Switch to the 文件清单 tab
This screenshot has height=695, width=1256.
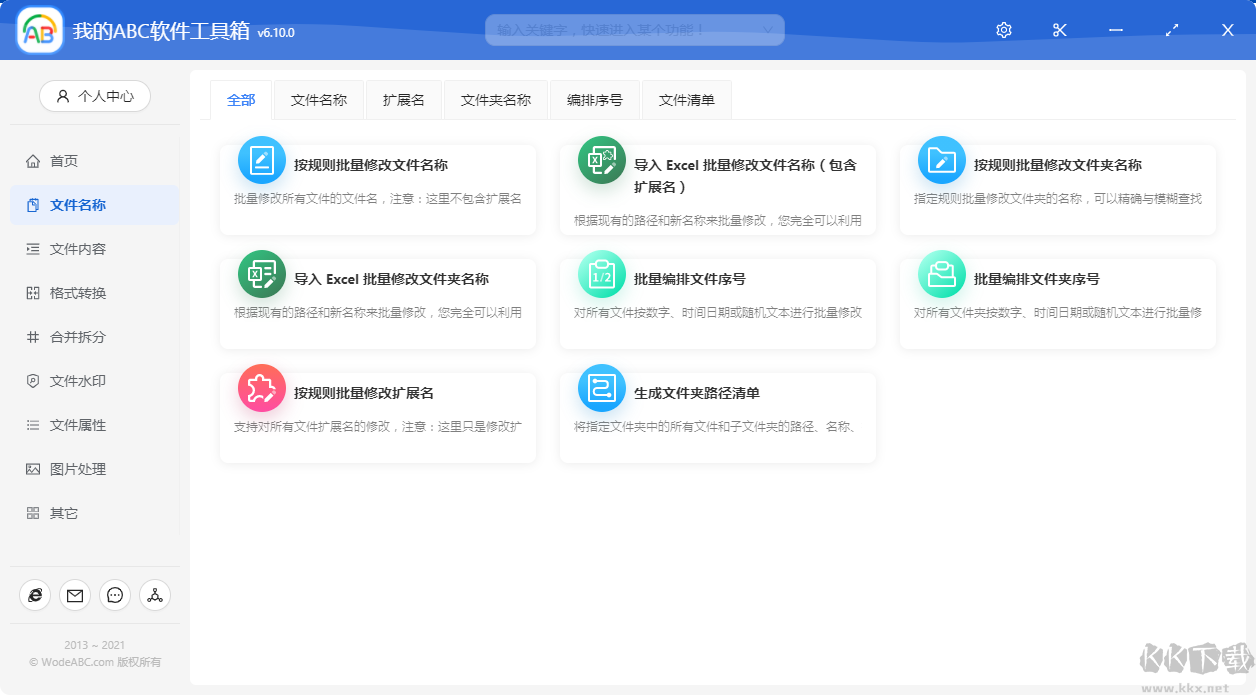point(686,99)
